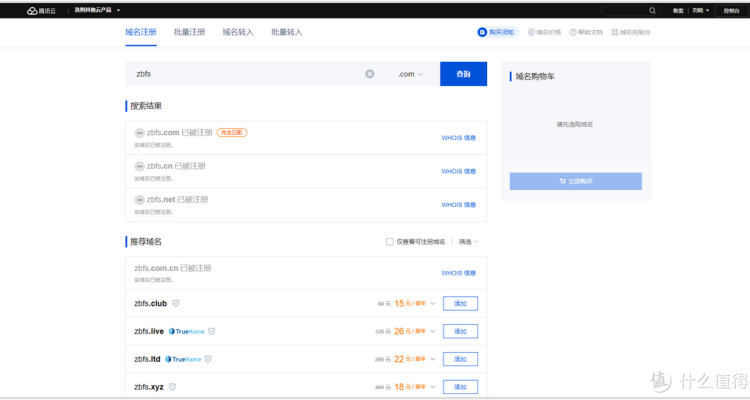The width and height of the screenshot is (750, 400).
Task: Add zbfs.club to cart
Action: [460, 303]
